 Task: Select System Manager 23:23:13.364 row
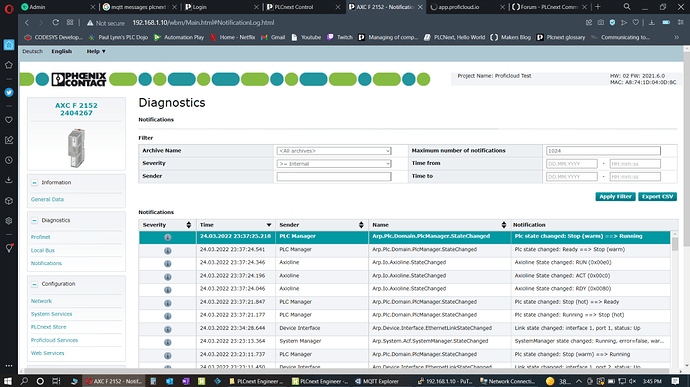[x=405, y=341]
